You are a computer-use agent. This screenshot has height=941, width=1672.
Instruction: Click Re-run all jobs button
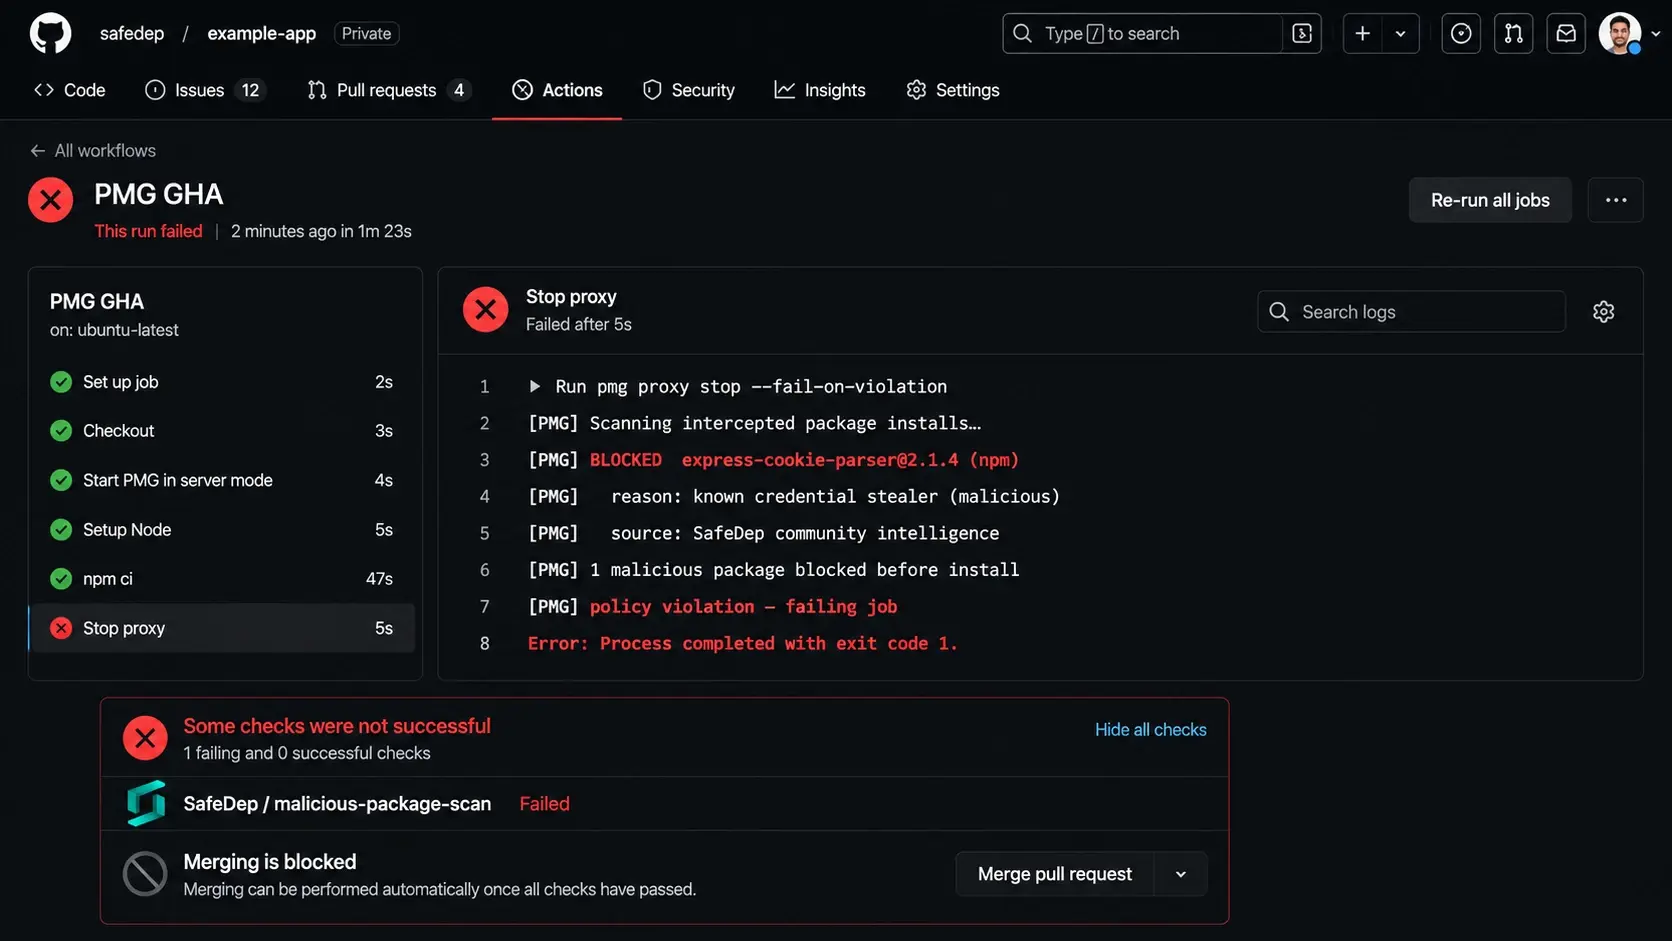[1490, 200]
